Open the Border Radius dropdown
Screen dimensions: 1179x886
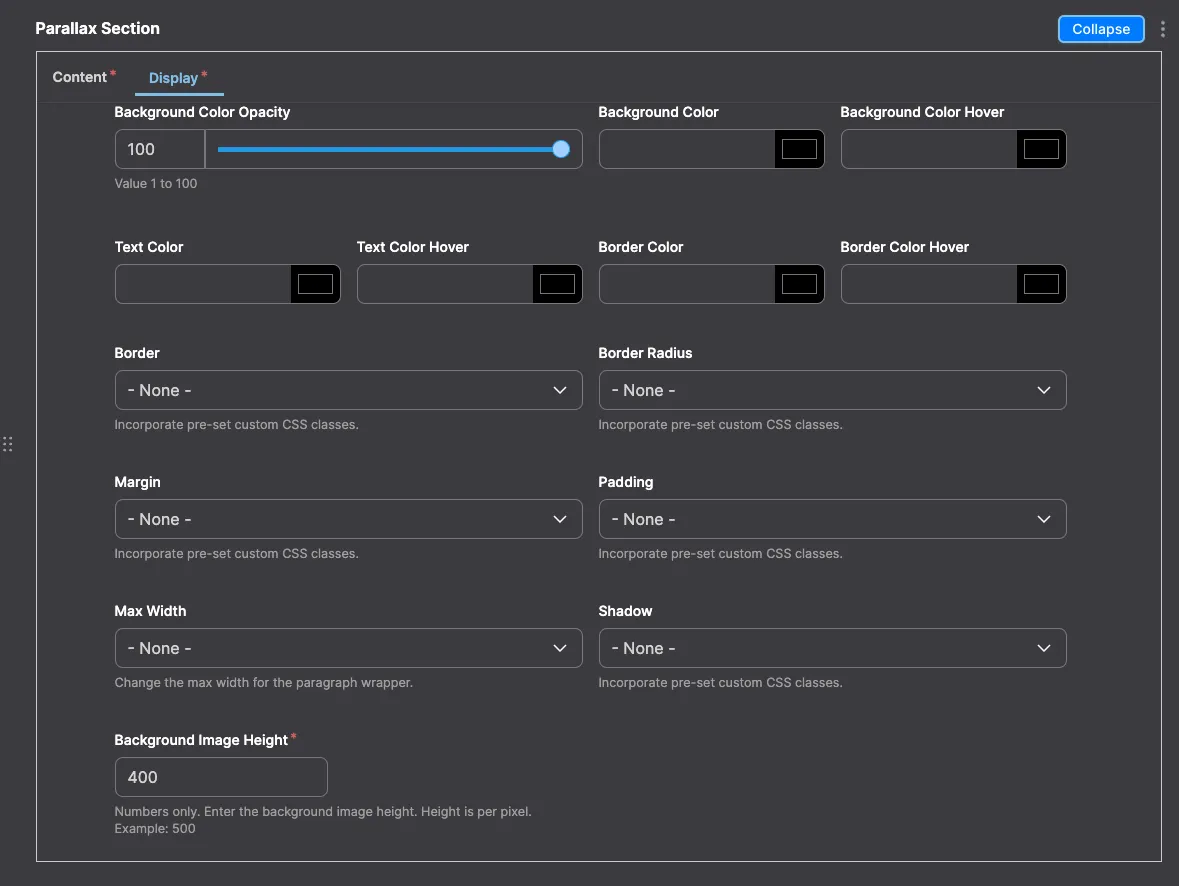click(832, 390)
